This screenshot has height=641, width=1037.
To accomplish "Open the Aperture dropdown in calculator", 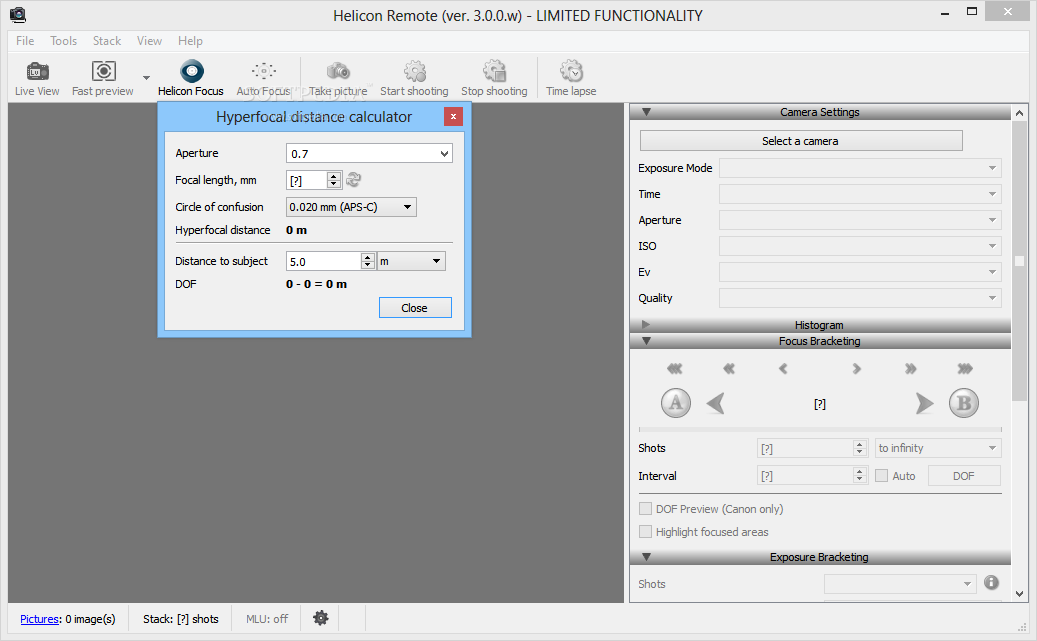I will click(x=444, y=153).
